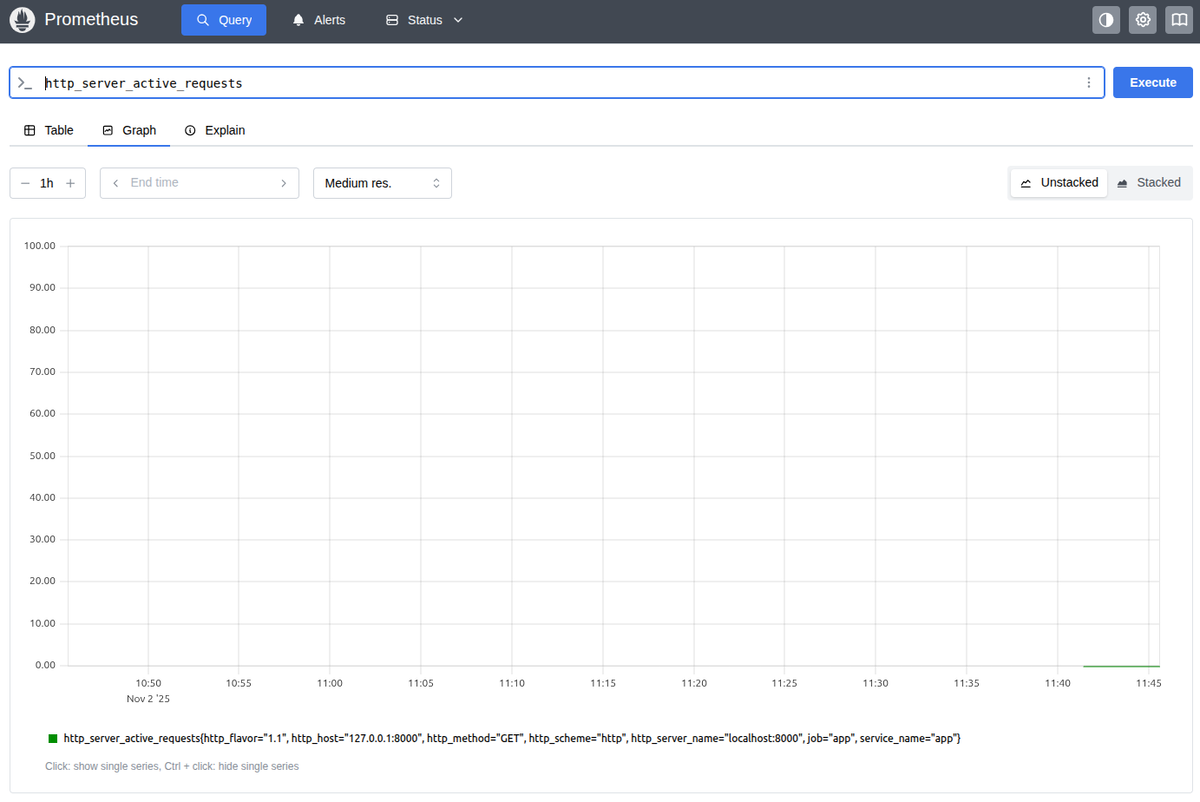Image resolution: width=1200 pixels, height=802 pixels.
Task: Click the green series legend swatch
Action: [x=53, y=738]
